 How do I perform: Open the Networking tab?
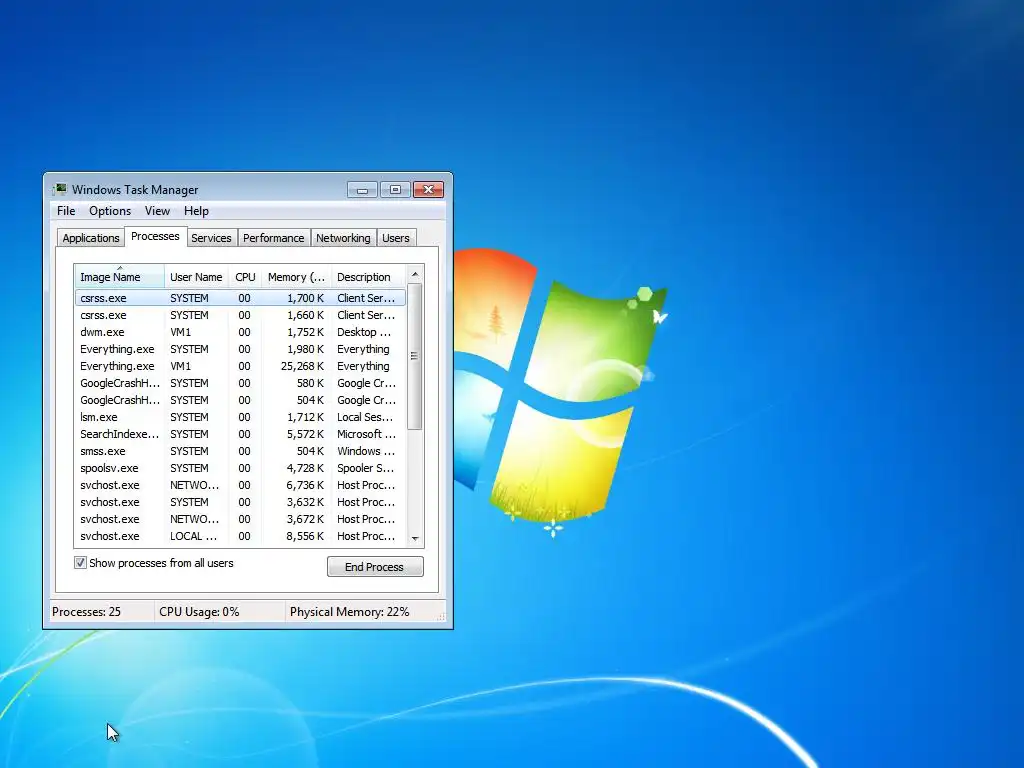(343, 238)
